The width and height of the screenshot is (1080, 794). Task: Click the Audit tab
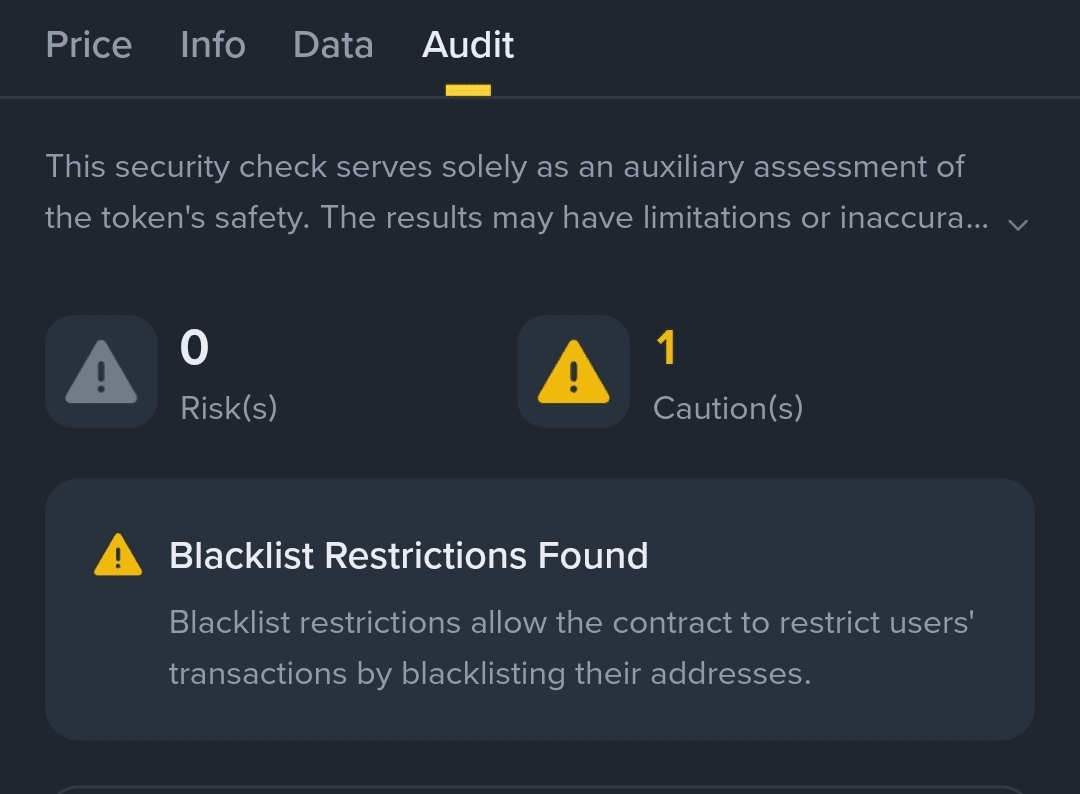(468, 45)
